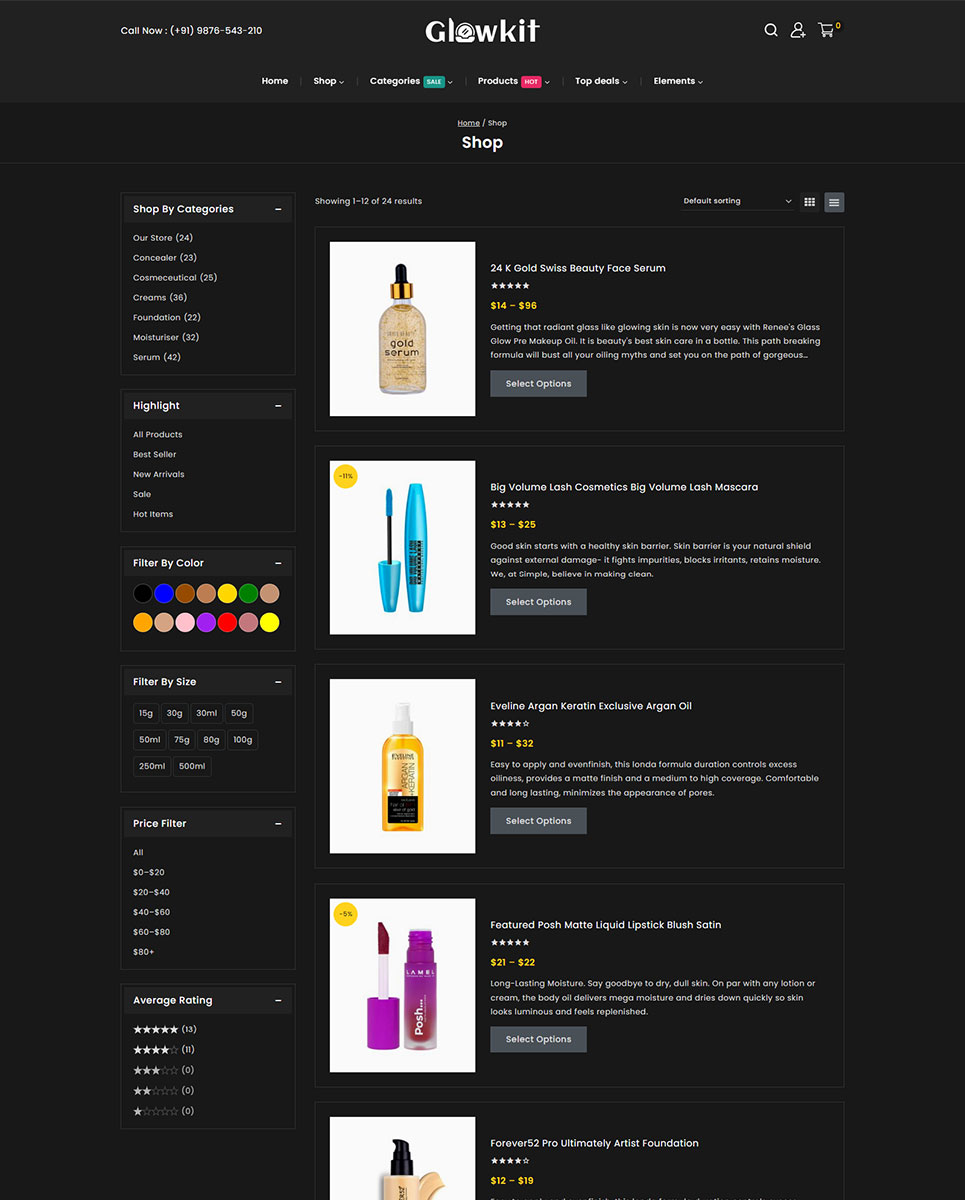
Task: Switch to list view layout
Action: (834, 202)
